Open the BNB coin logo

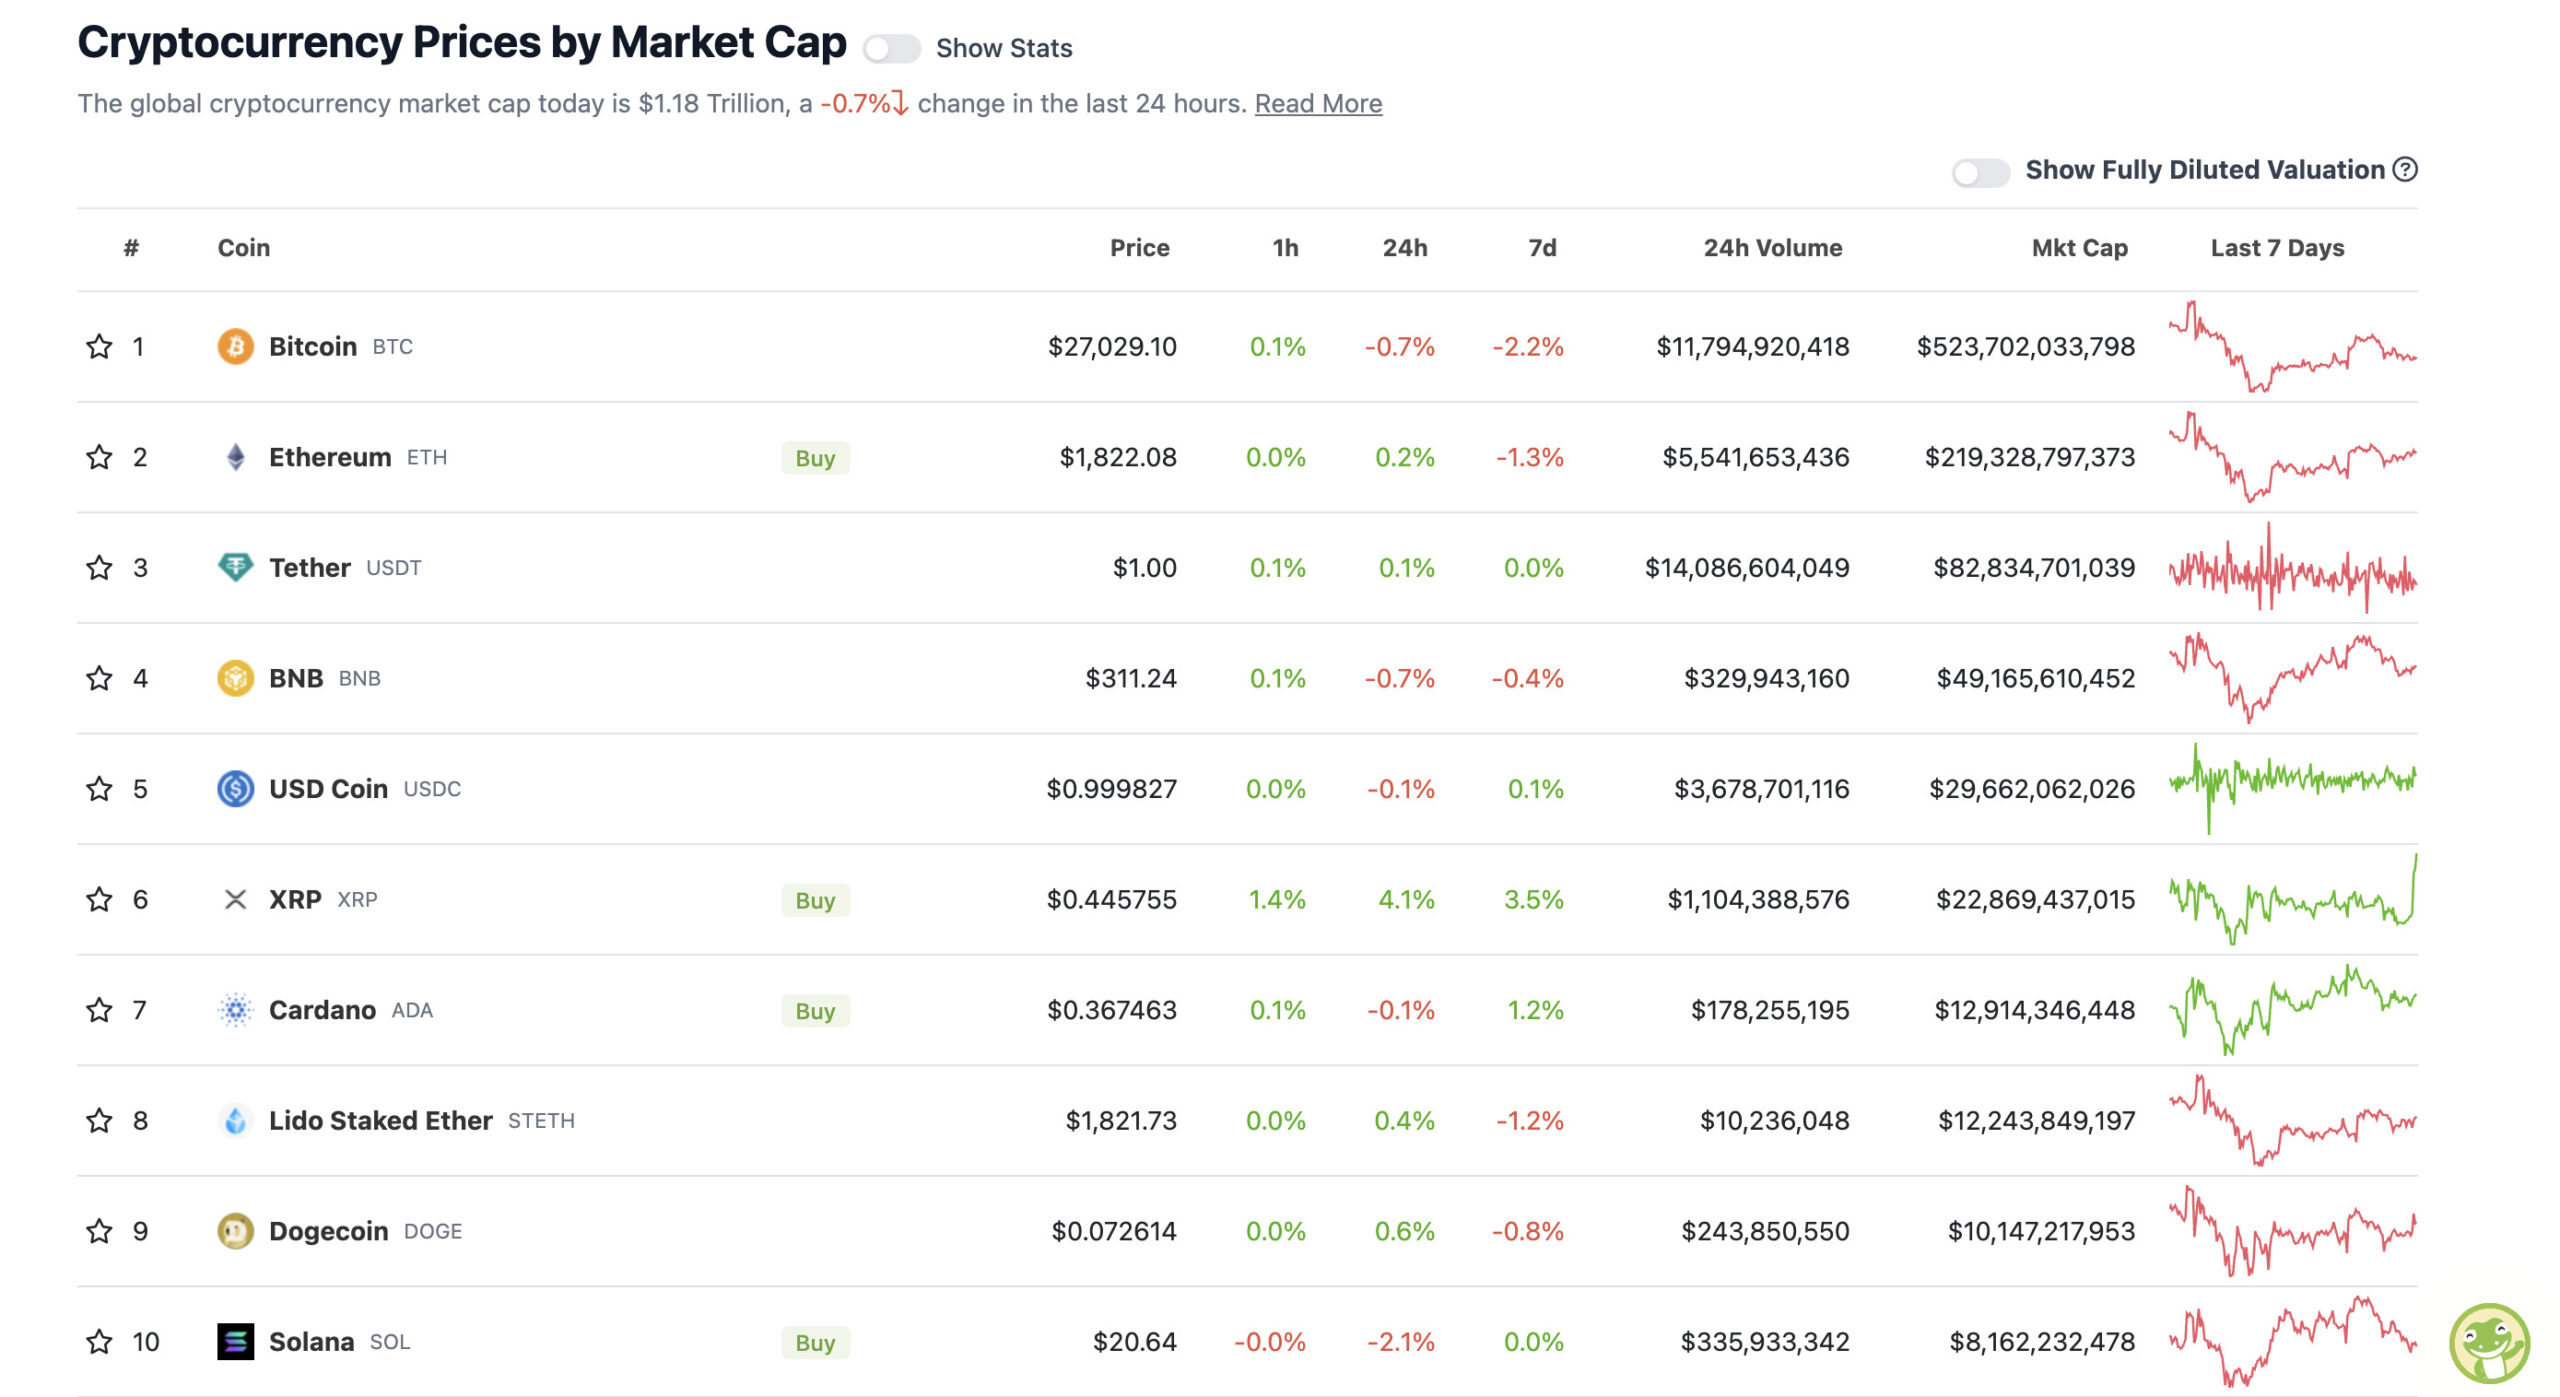click(x=235, y=678)
